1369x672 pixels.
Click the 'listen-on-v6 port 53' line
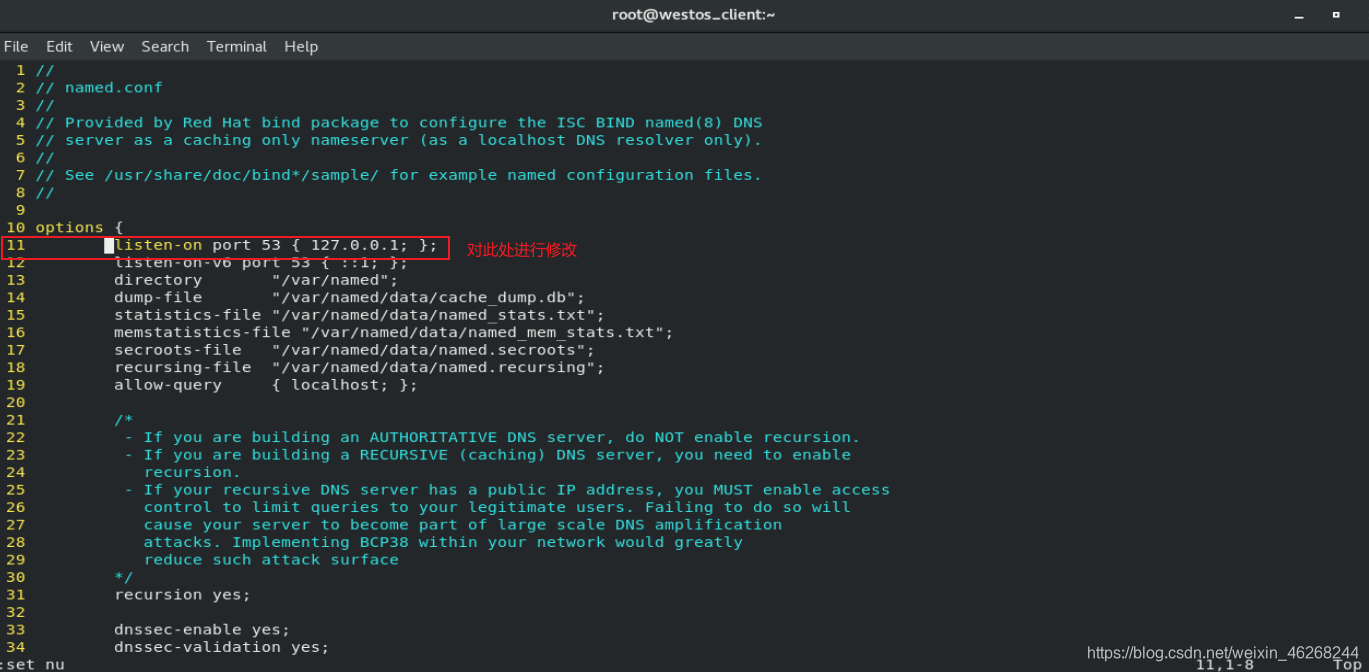point(261,262)
